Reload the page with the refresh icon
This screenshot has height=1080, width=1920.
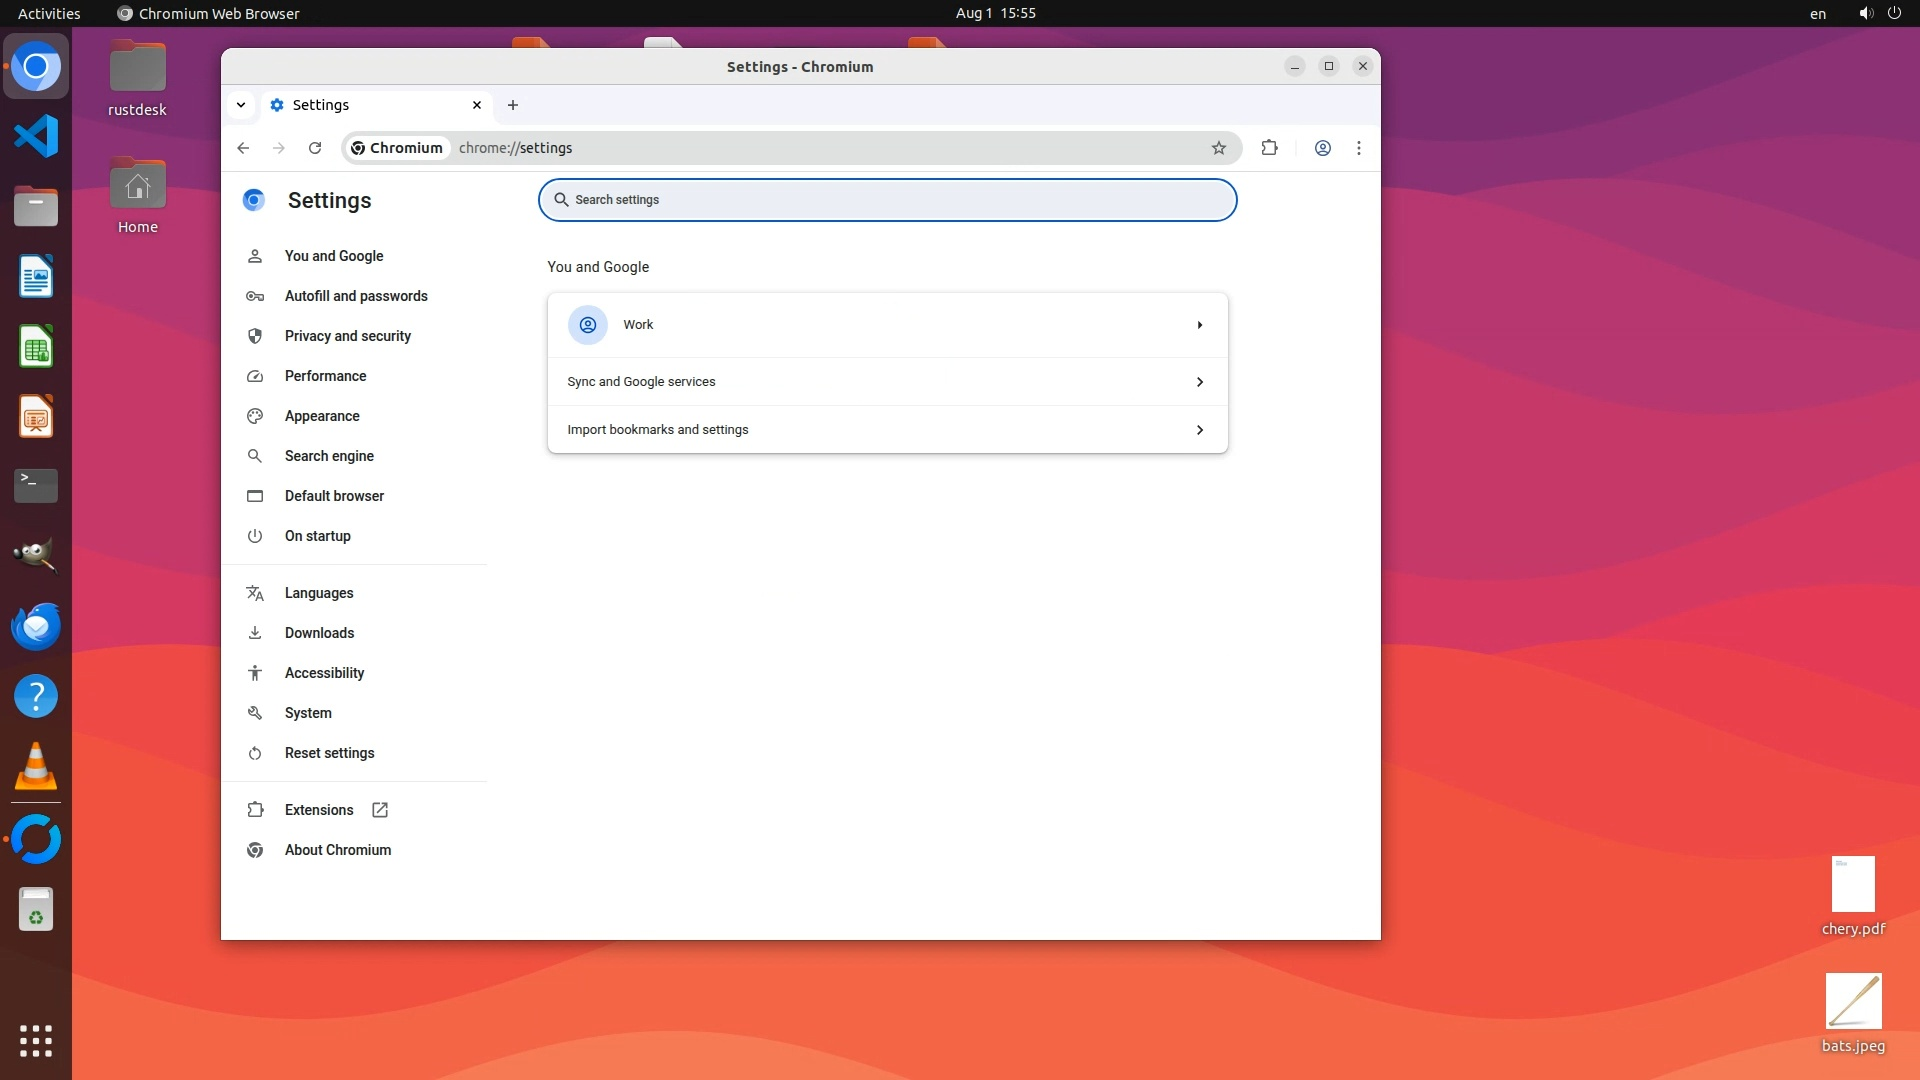tap(315, 148)
